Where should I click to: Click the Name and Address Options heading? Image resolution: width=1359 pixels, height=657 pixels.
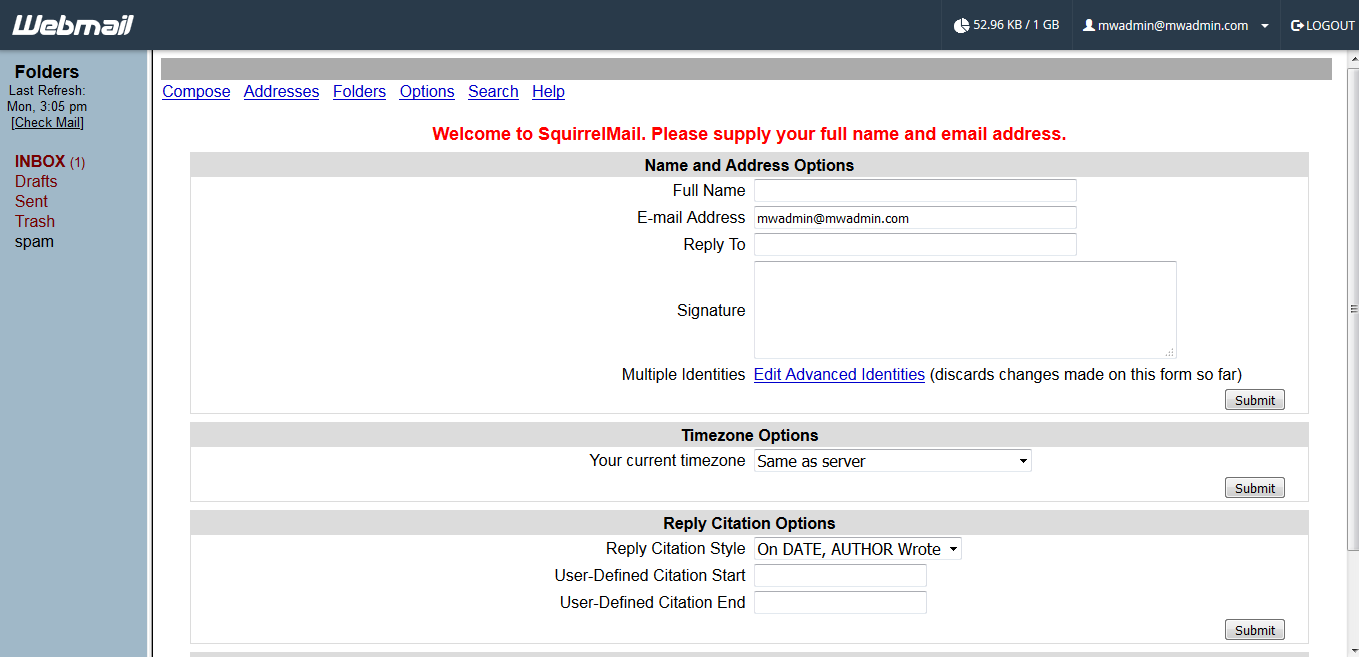(749, 165)
